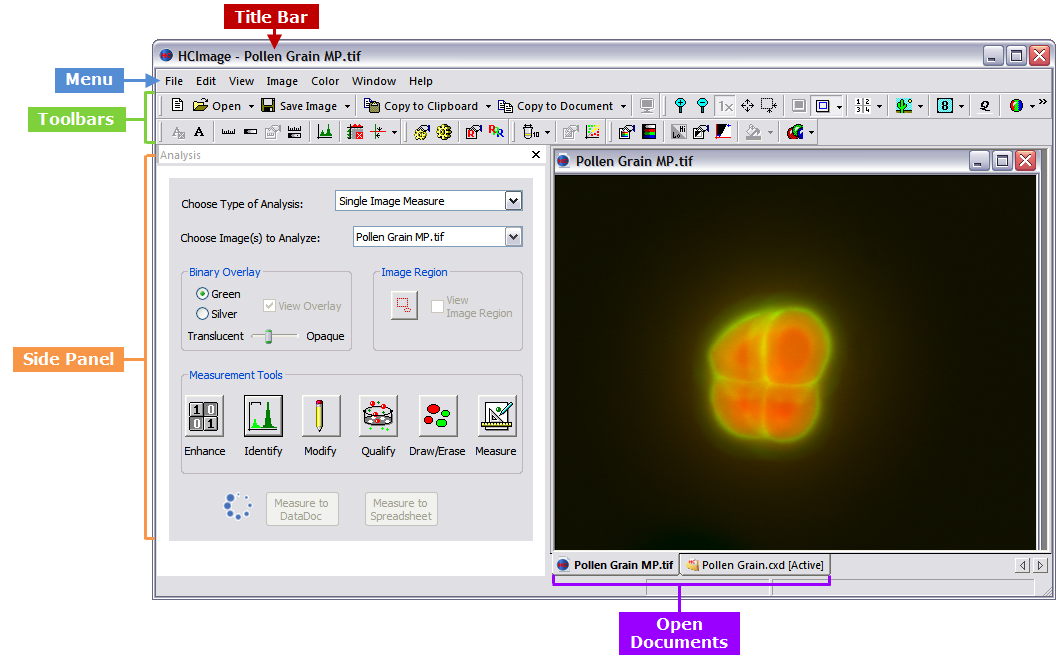Image resolution: width=1059 pixels, height=662 pixels.
Task: Close the Analysis side panel
Action: pos(536,155)
